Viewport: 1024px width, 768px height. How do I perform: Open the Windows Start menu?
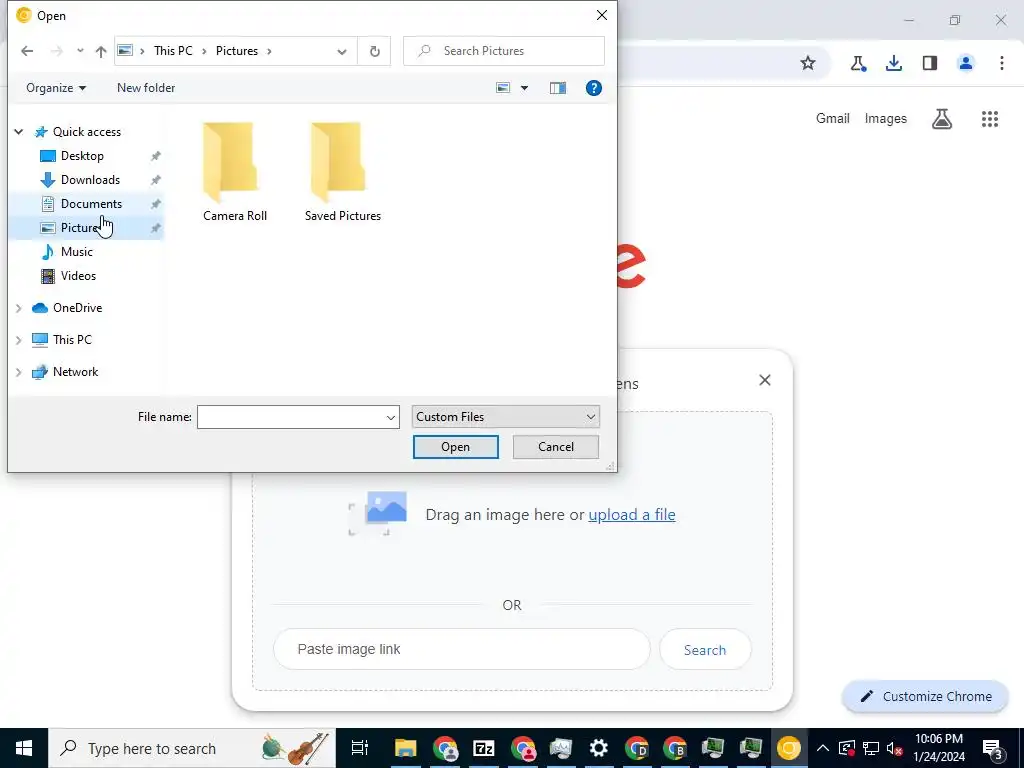click(x=24, y=748)
